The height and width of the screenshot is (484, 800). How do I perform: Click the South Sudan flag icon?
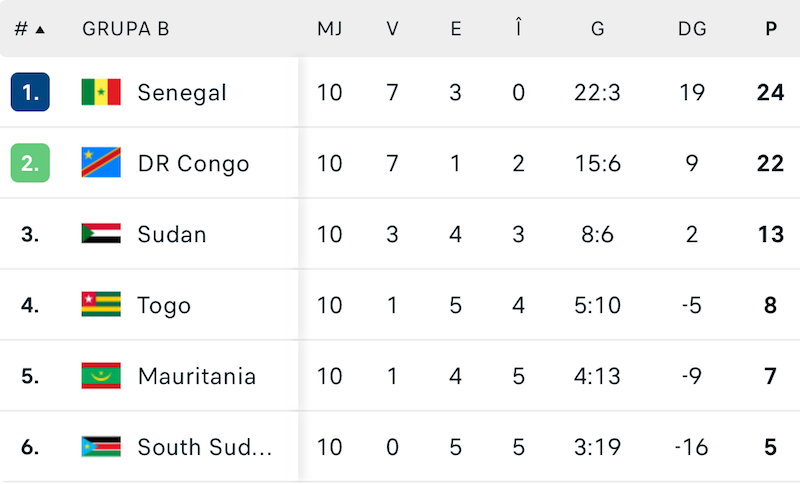(101, 447)
